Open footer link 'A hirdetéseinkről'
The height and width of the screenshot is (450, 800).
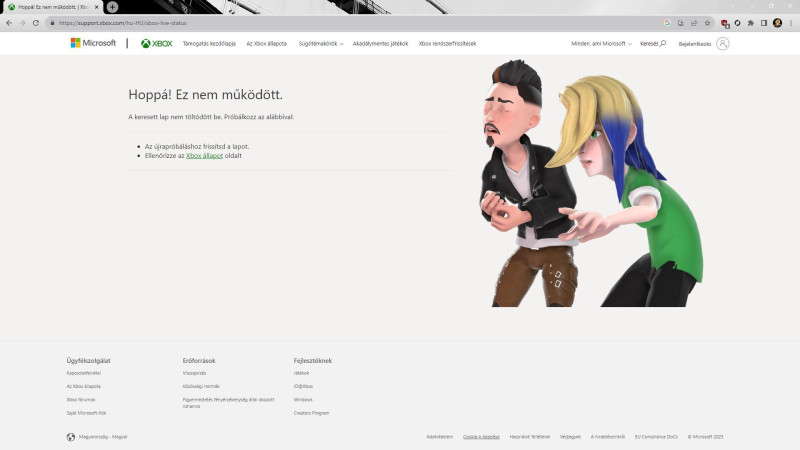click(608, 437)
